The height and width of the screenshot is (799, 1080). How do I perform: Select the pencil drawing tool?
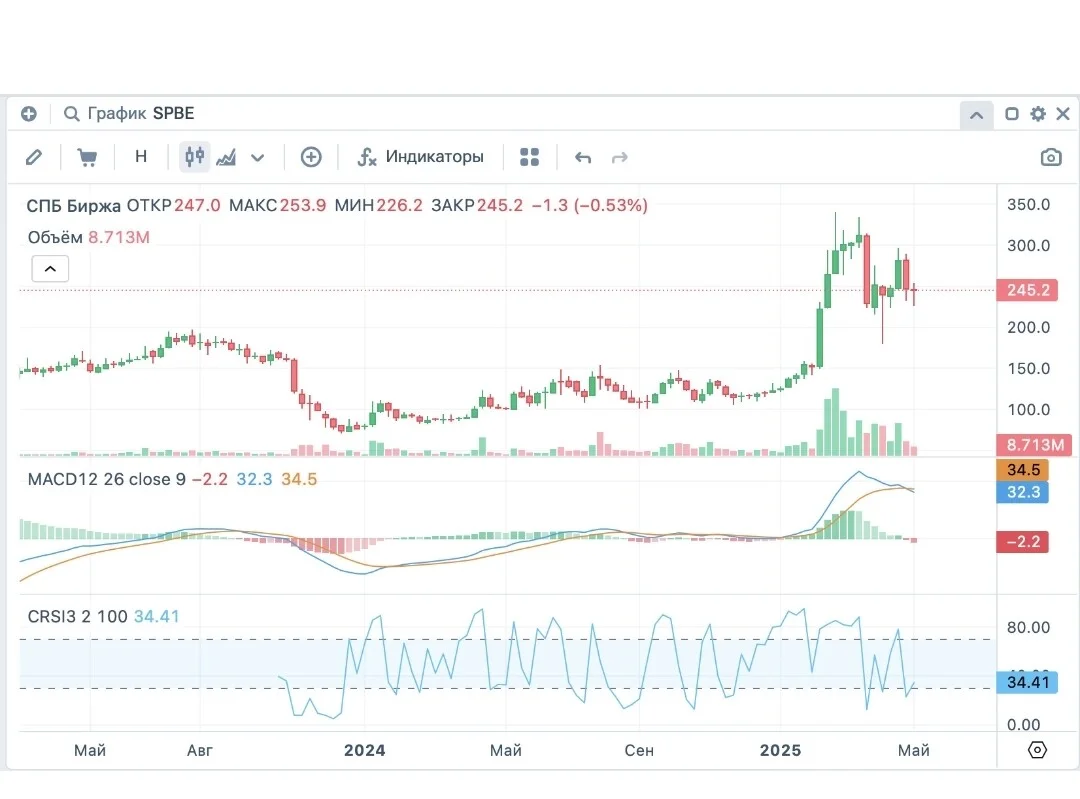coord(34,157)
